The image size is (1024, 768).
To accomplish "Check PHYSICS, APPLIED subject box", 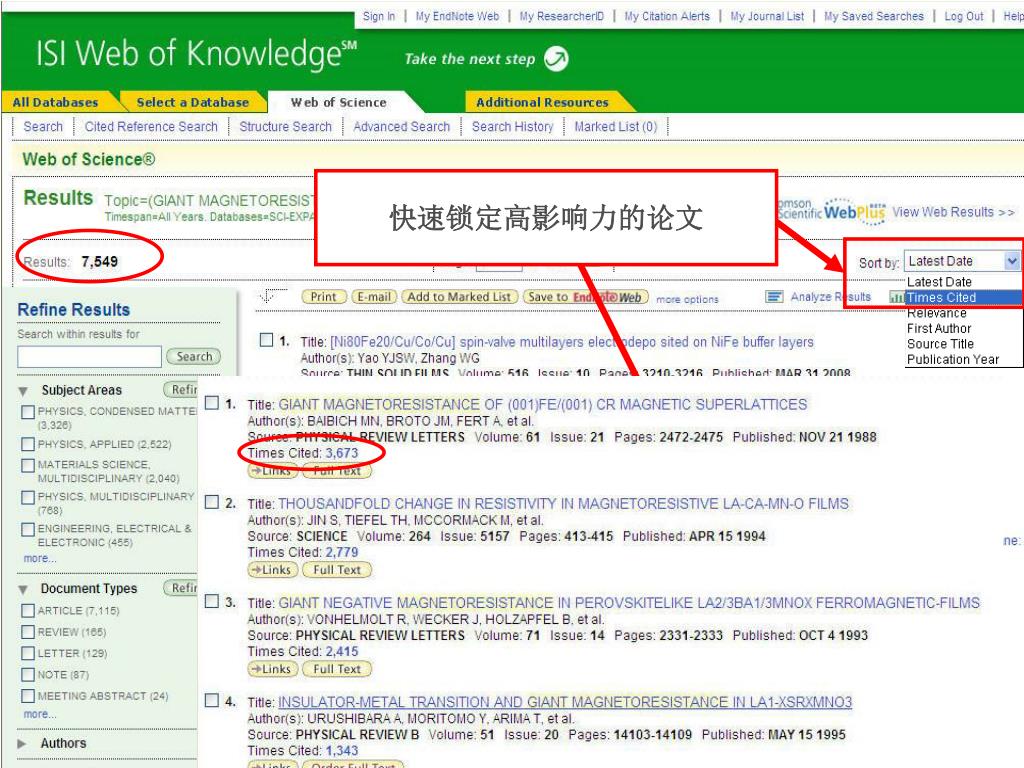I will (28, 445).
